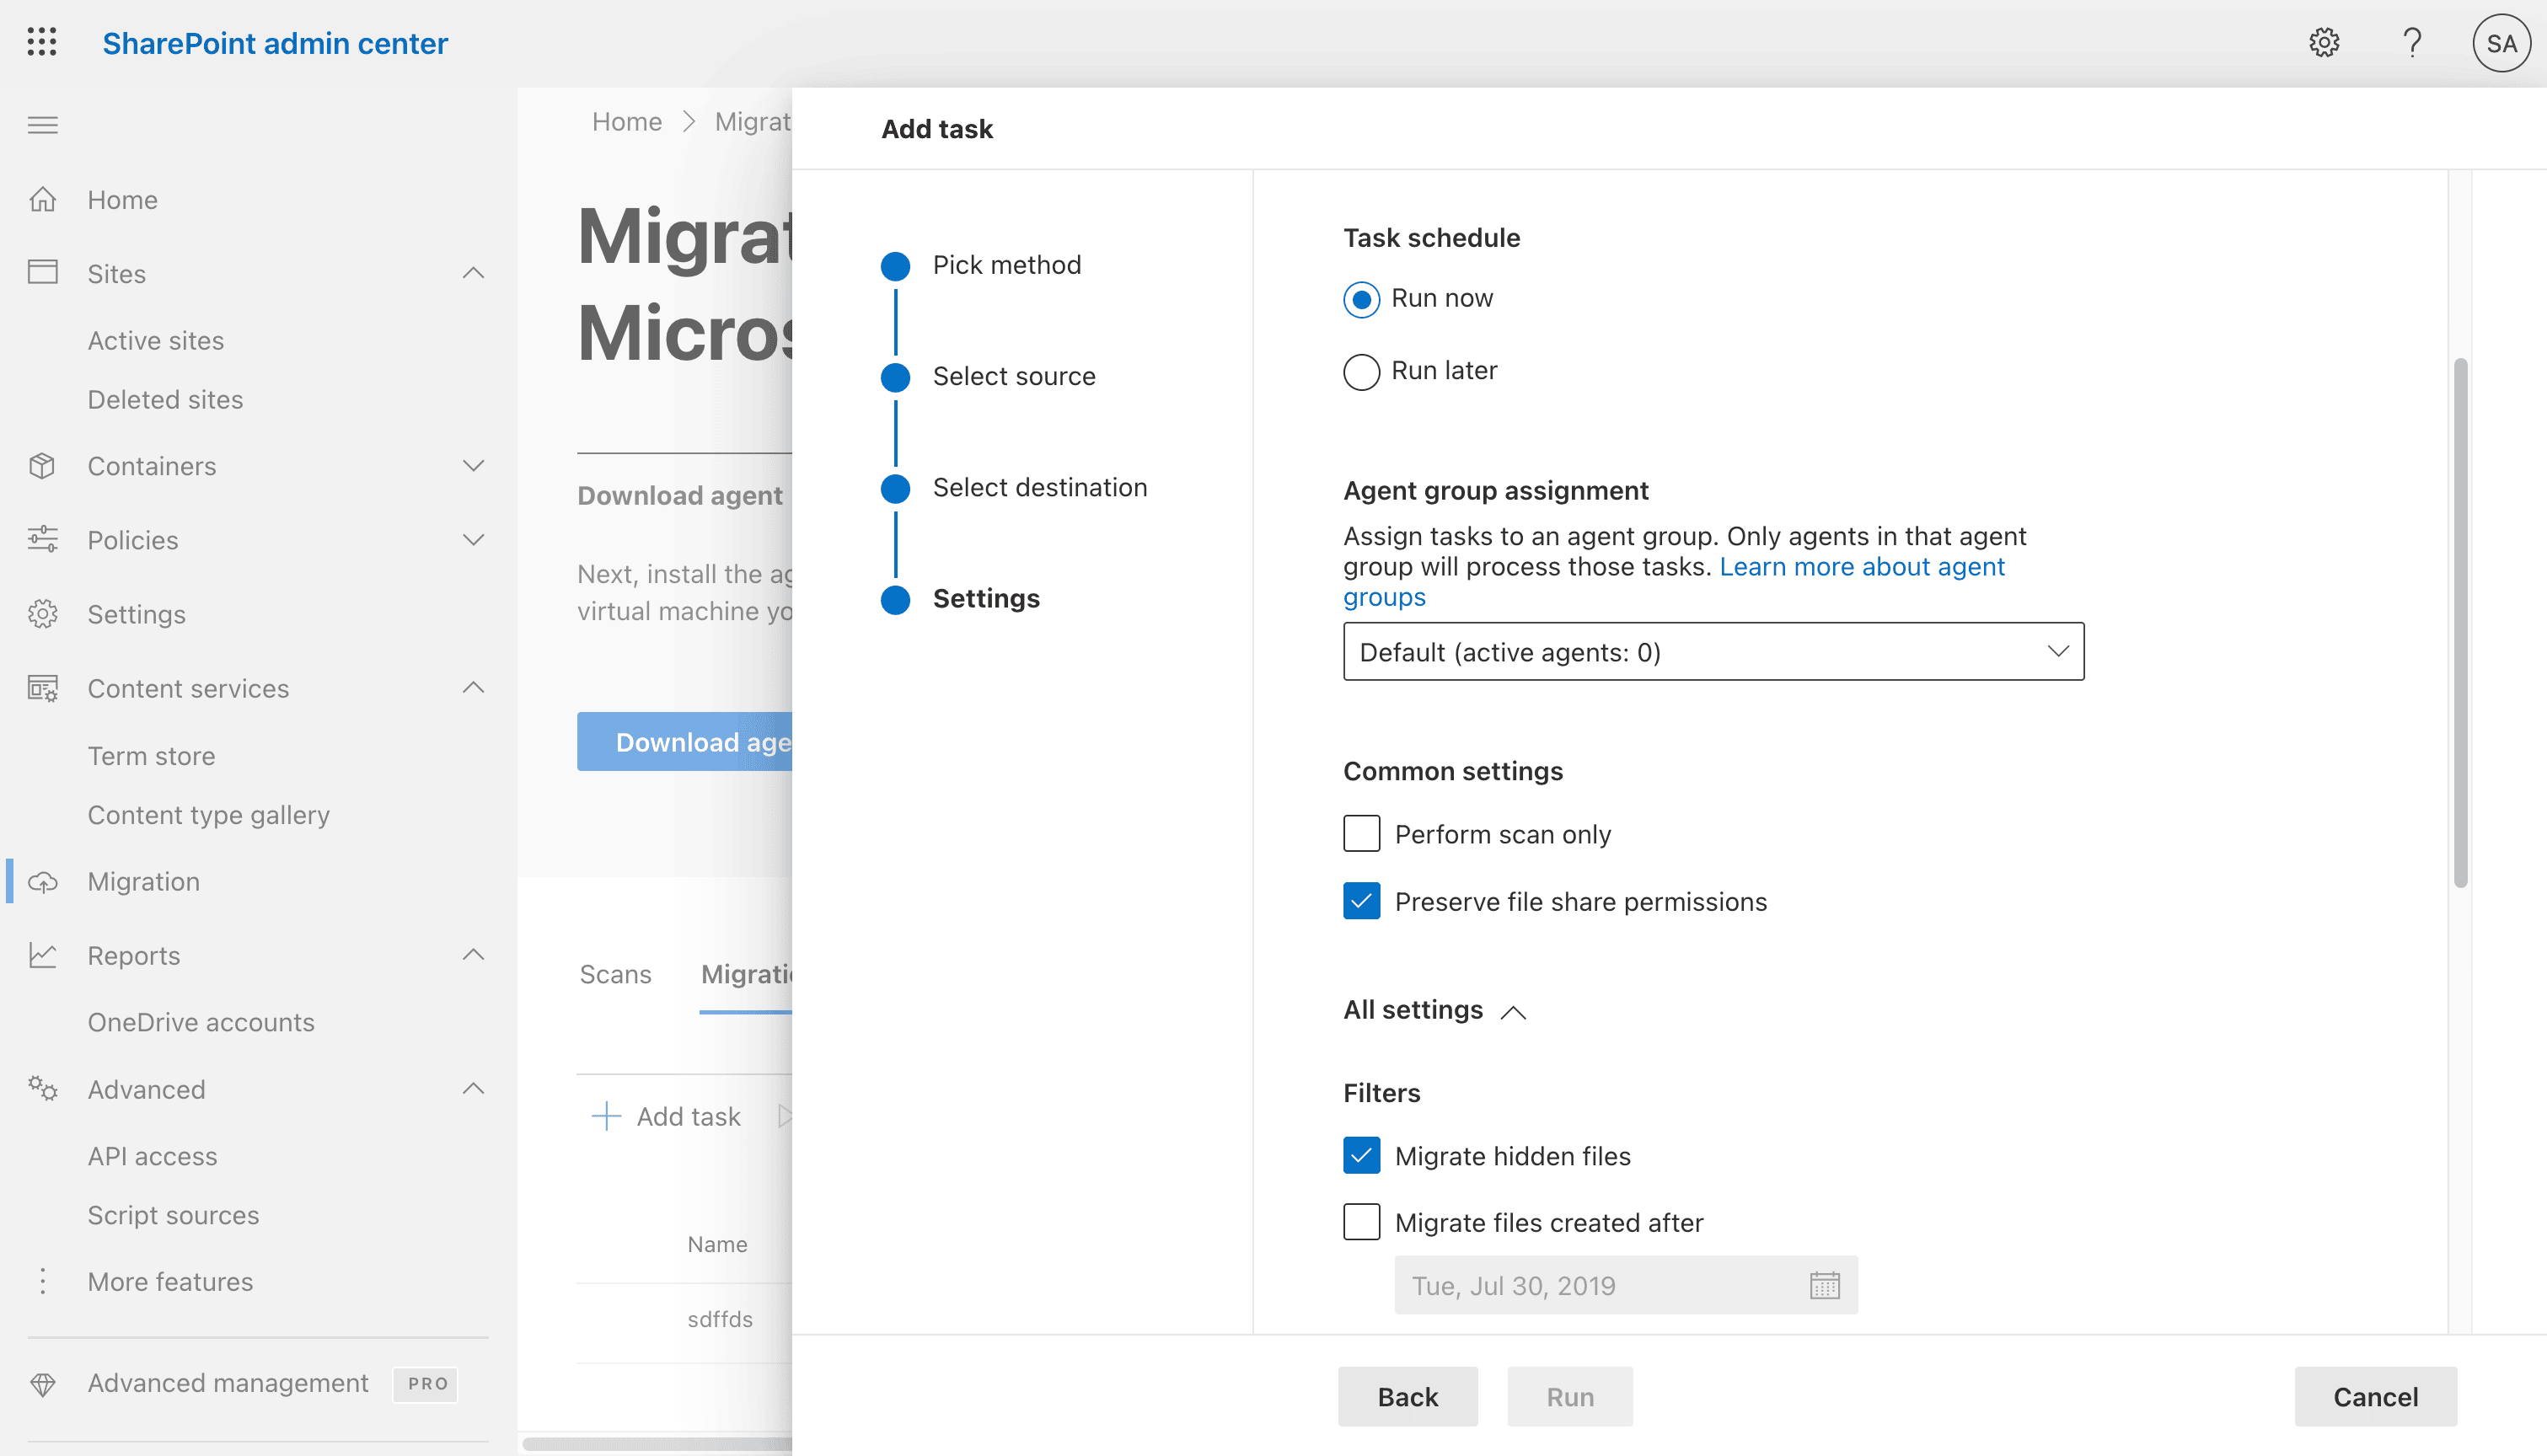Expand the Containers navigation group

pos(473,466)
